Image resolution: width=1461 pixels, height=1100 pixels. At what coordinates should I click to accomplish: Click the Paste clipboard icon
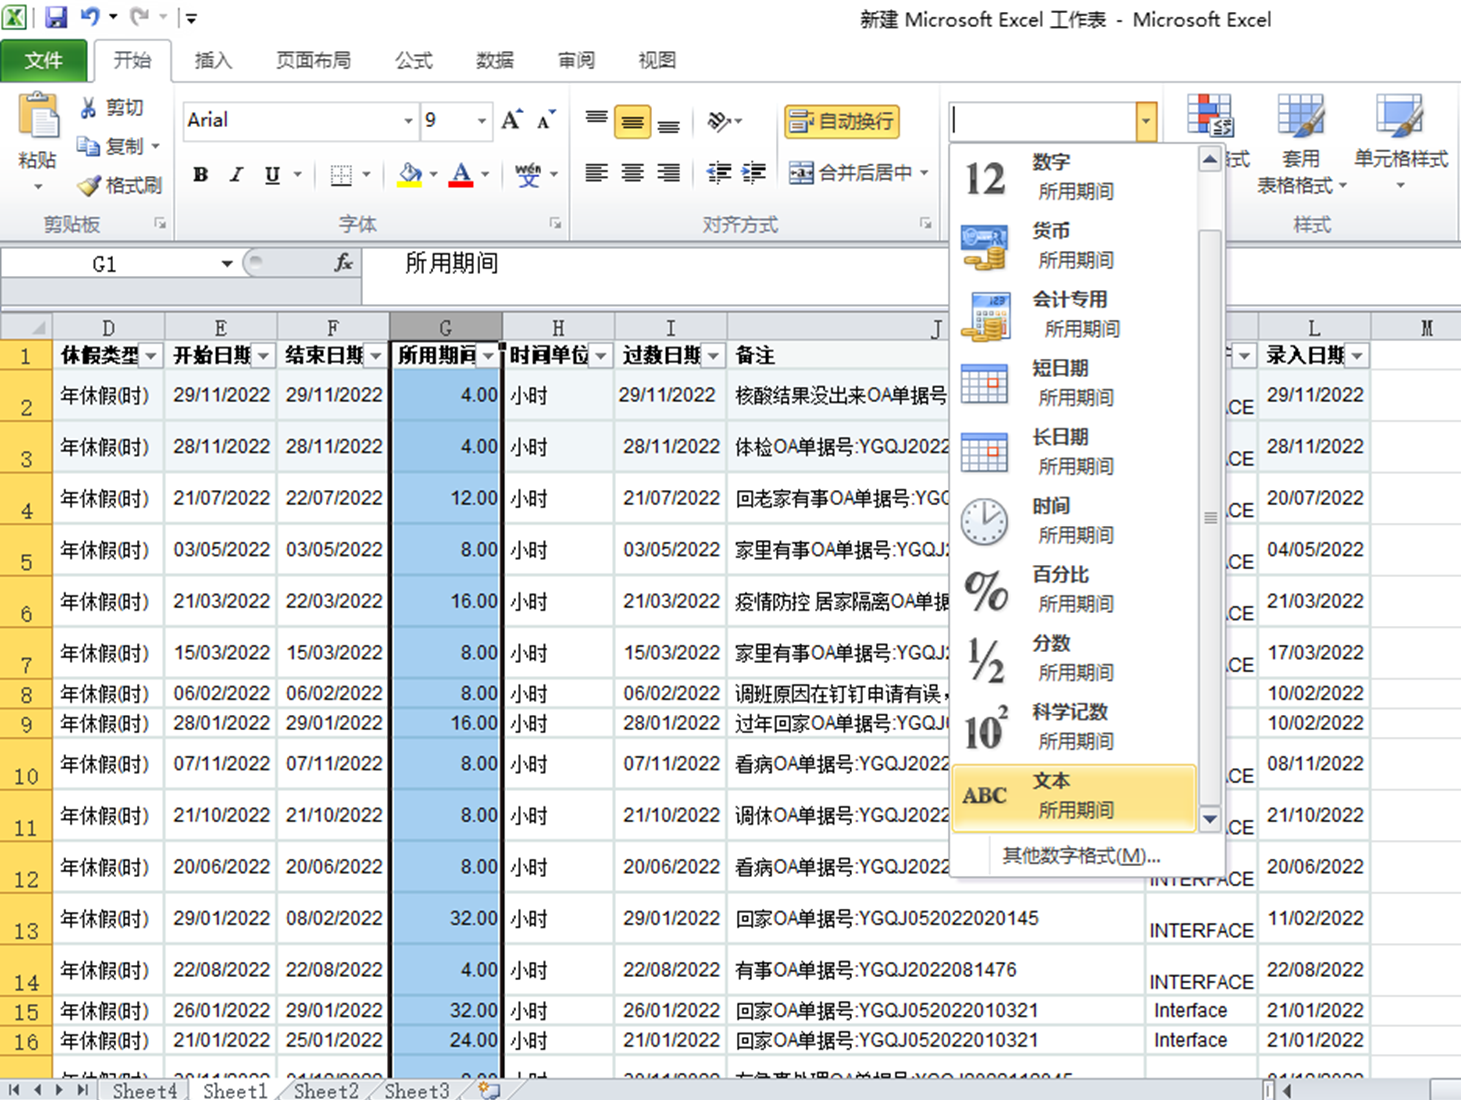38,120
